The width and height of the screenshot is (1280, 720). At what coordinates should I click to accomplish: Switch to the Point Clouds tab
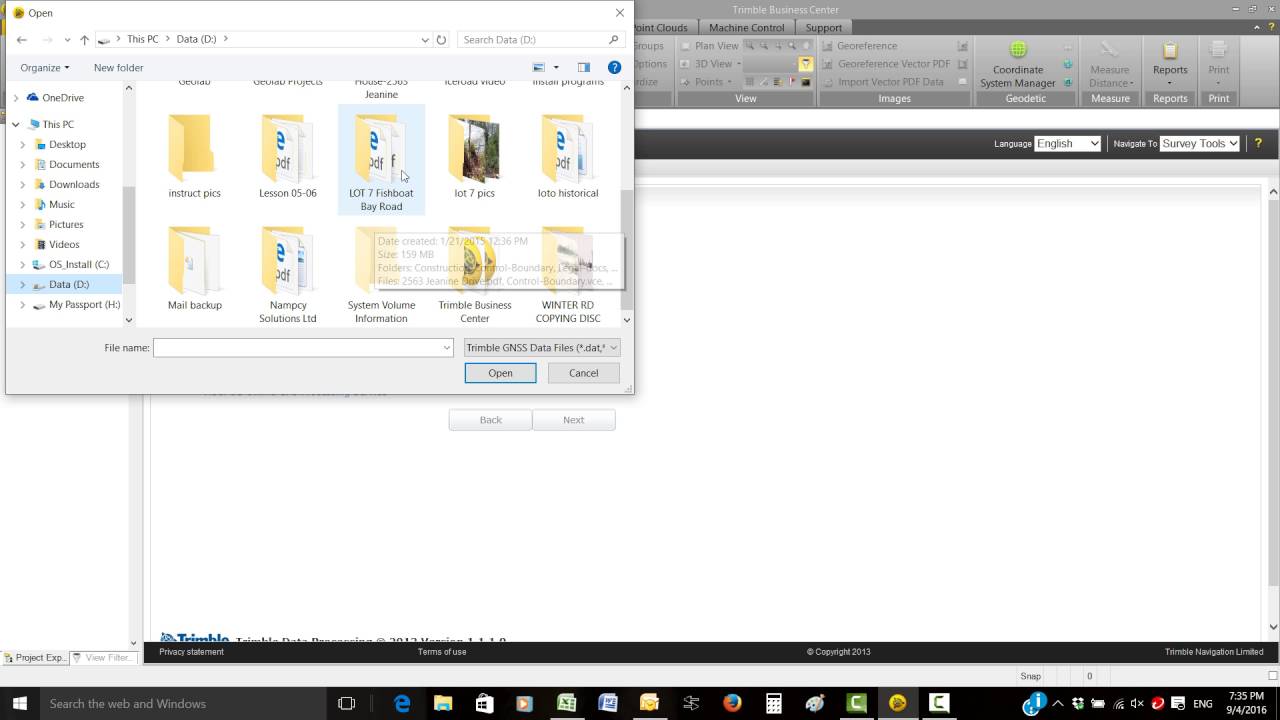(659, 27)
